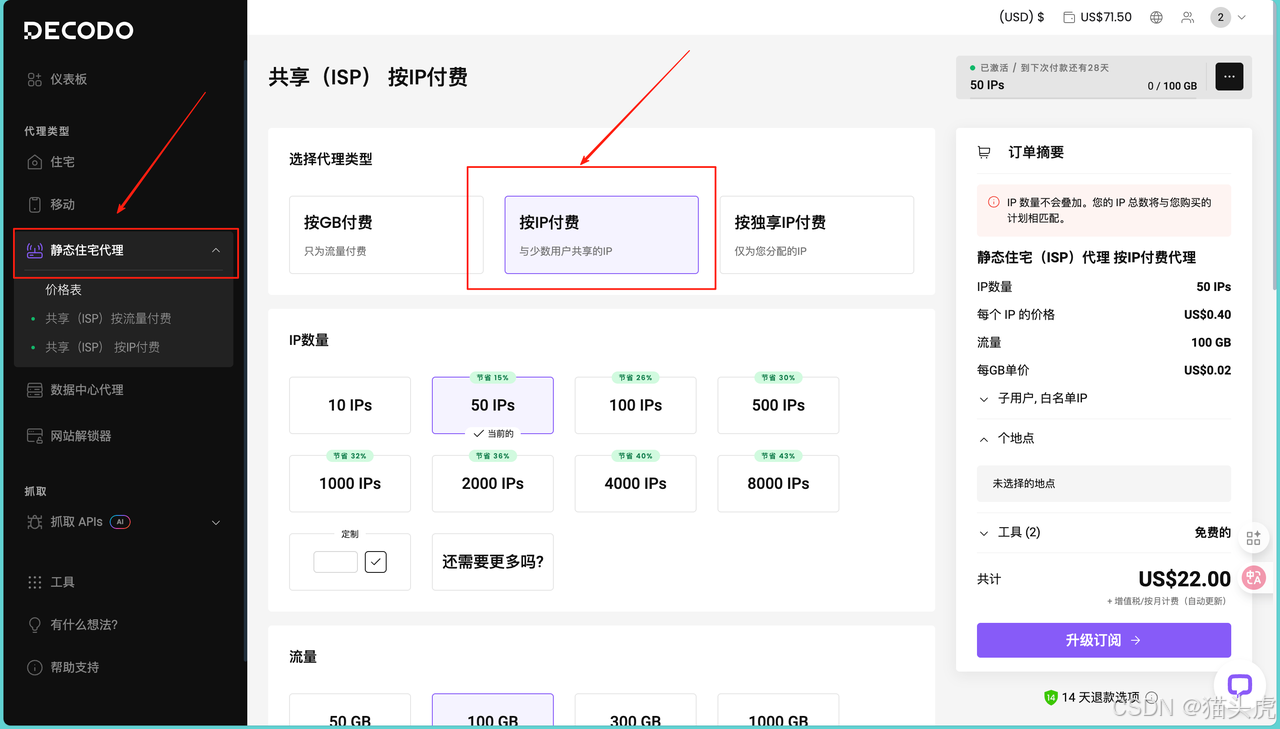Open the 价格表 menu entry

pyautogui.click(x=61, y=289)
